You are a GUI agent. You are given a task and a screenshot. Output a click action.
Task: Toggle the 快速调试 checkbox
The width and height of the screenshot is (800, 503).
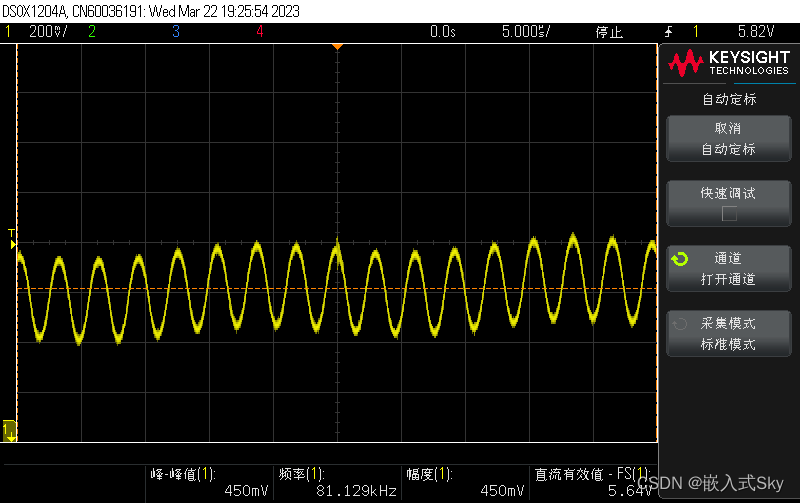729,214
